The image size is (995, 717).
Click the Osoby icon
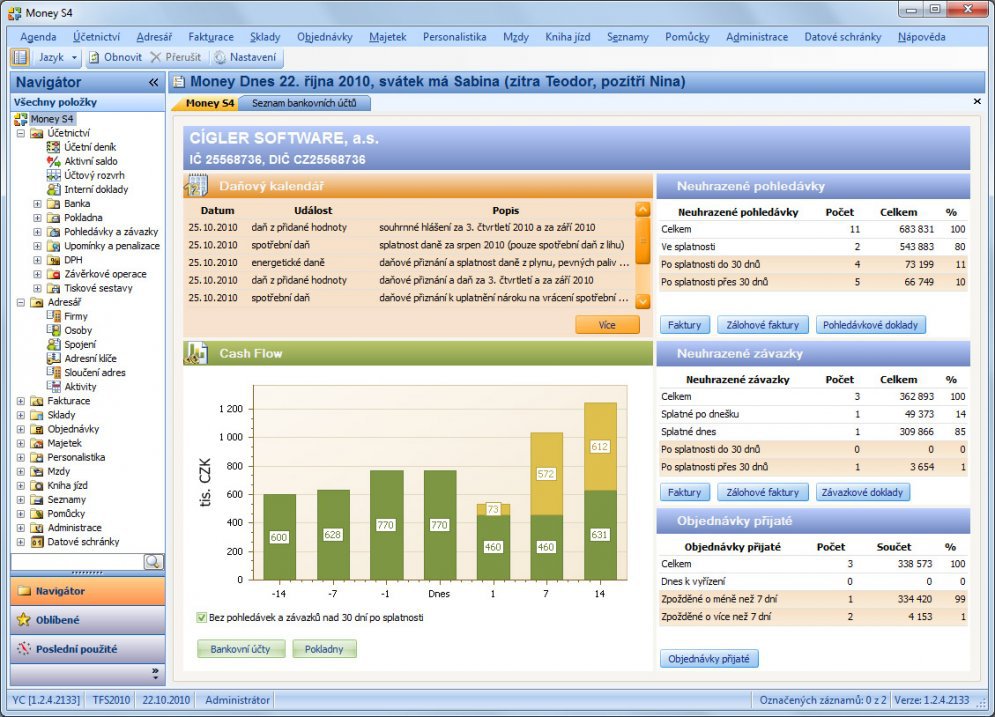[54, 330]
